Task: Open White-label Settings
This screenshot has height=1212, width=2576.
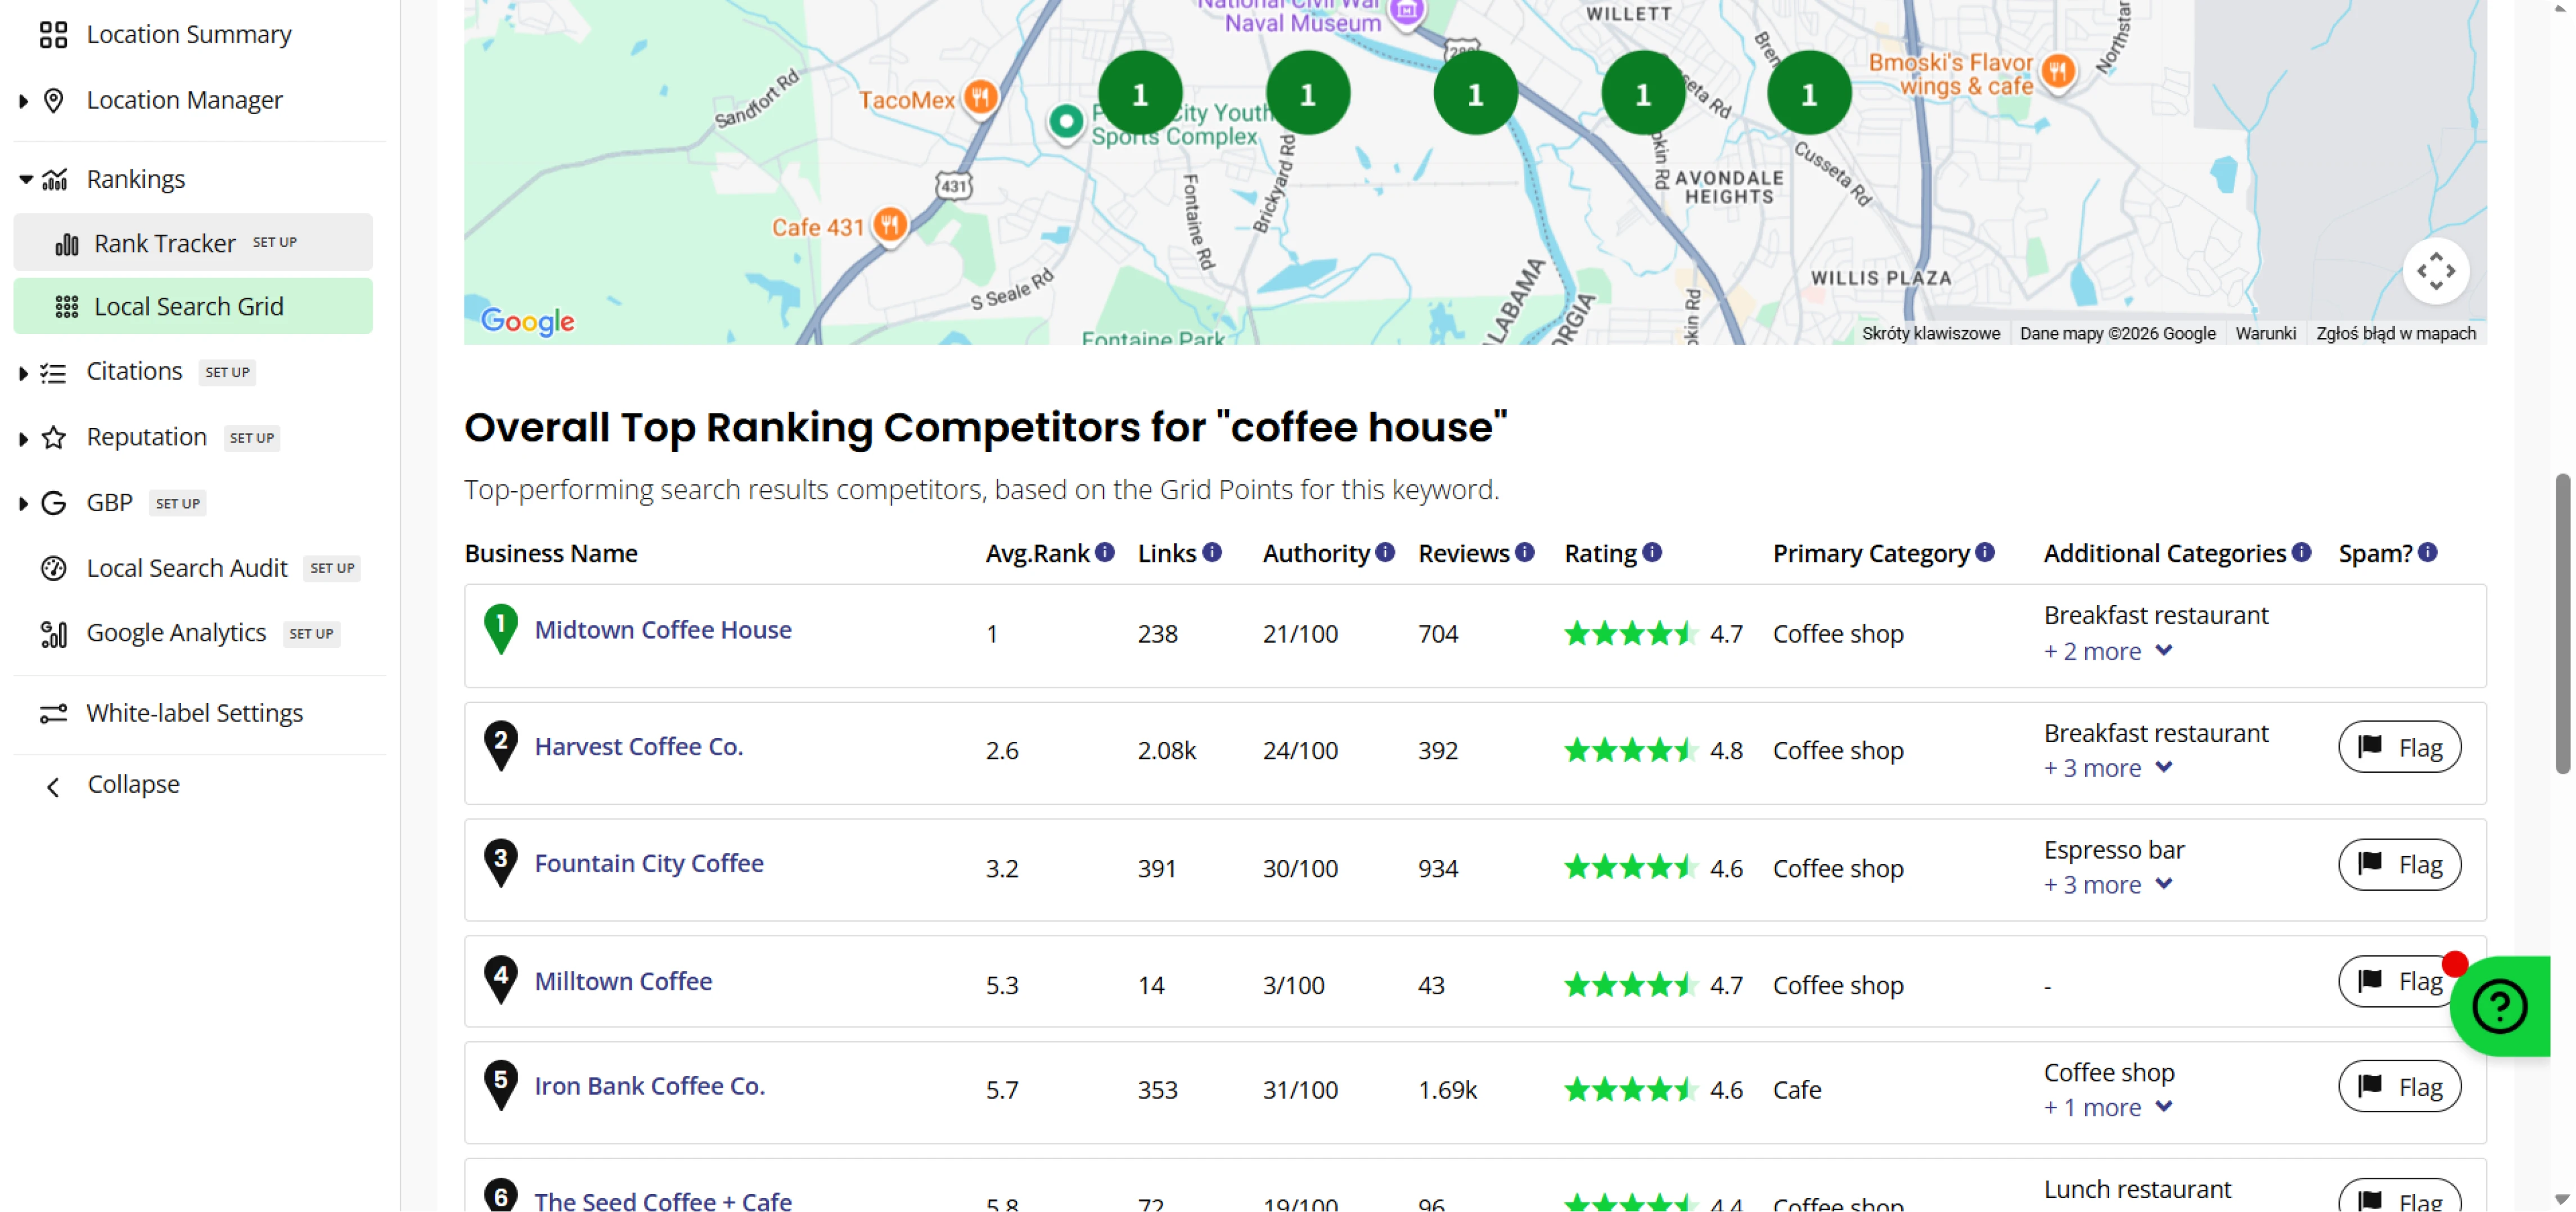Action: (194, 712)
